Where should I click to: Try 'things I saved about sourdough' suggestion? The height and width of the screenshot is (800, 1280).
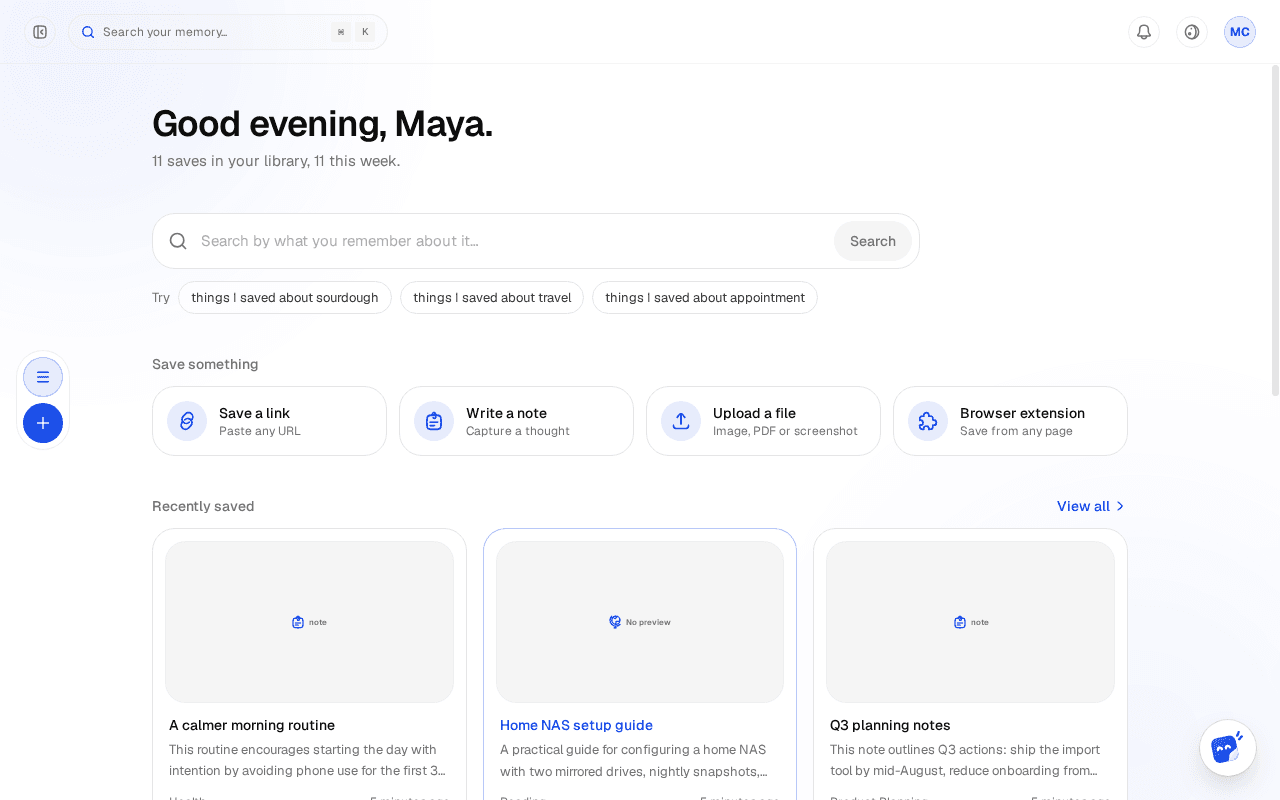click(x=285, y=297)
